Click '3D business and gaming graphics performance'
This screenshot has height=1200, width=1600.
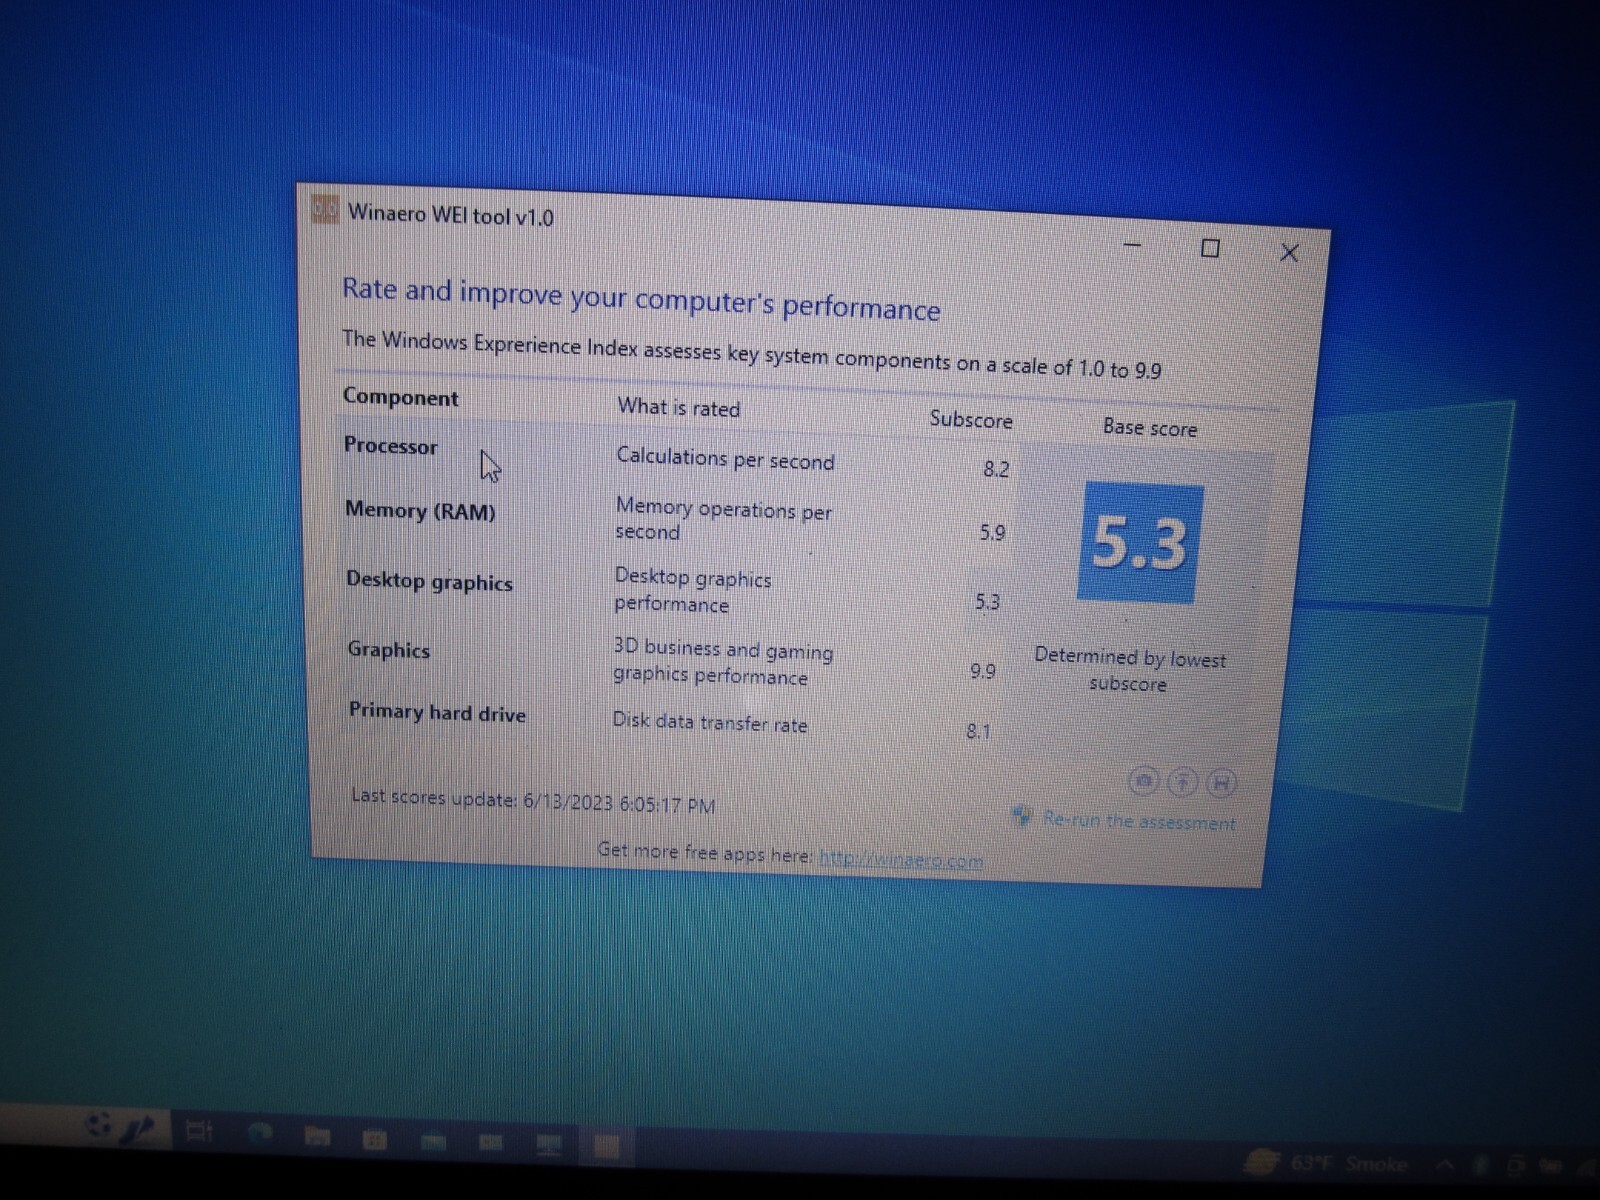pyautogui.click(x=723, y=662)
